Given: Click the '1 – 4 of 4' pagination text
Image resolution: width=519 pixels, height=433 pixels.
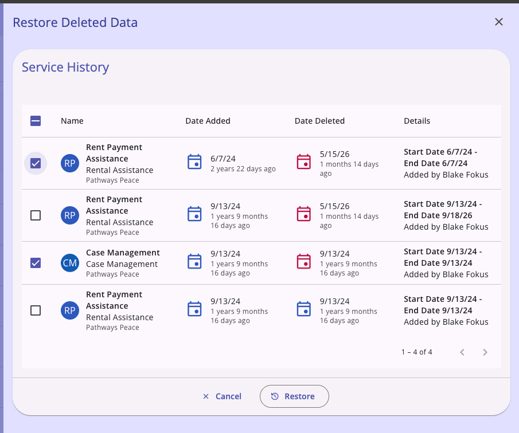Looking at the screenshot, I should 417,352.
